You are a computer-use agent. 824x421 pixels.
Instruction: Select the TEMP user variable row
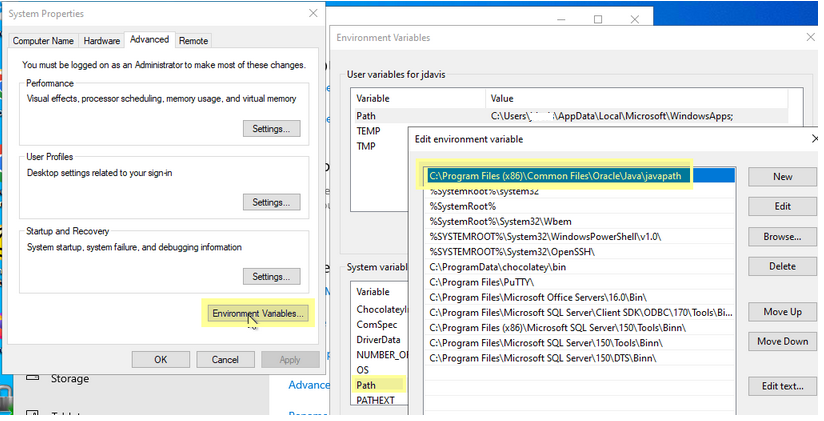tap(368, 131)
